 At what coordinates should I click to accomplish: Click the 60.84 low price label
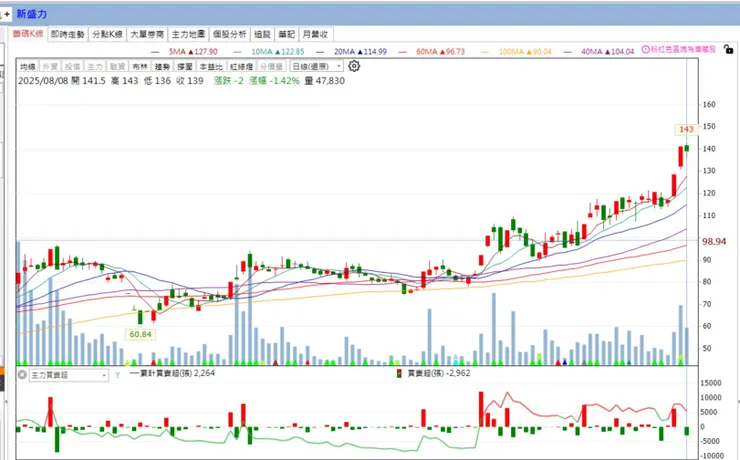(140, 334)
